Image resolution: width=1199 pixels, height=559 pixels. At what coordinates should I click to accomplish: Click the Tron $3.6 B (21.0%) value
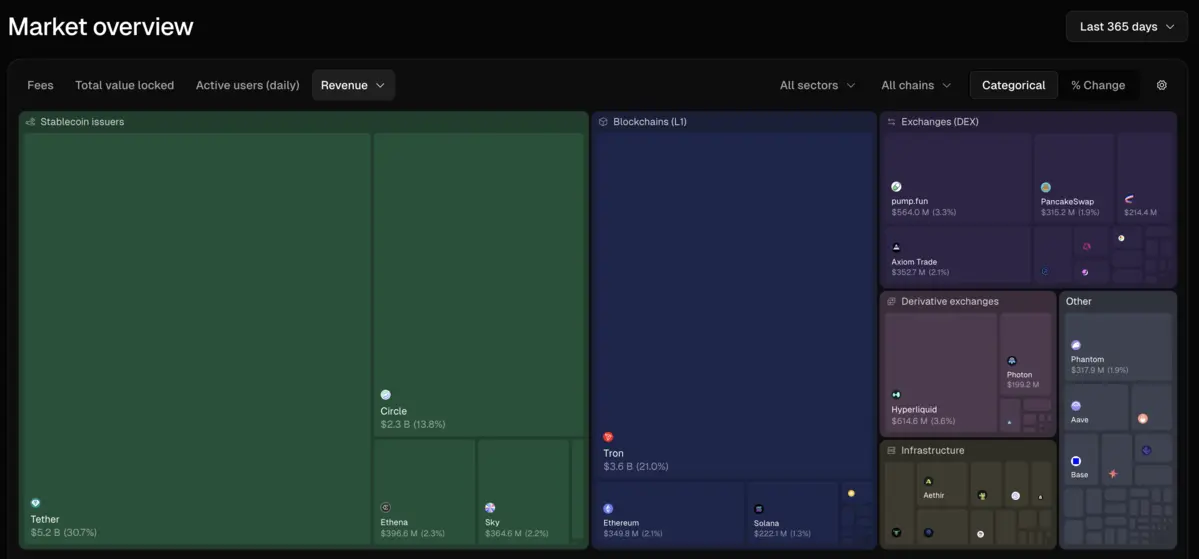pos(635,466)
